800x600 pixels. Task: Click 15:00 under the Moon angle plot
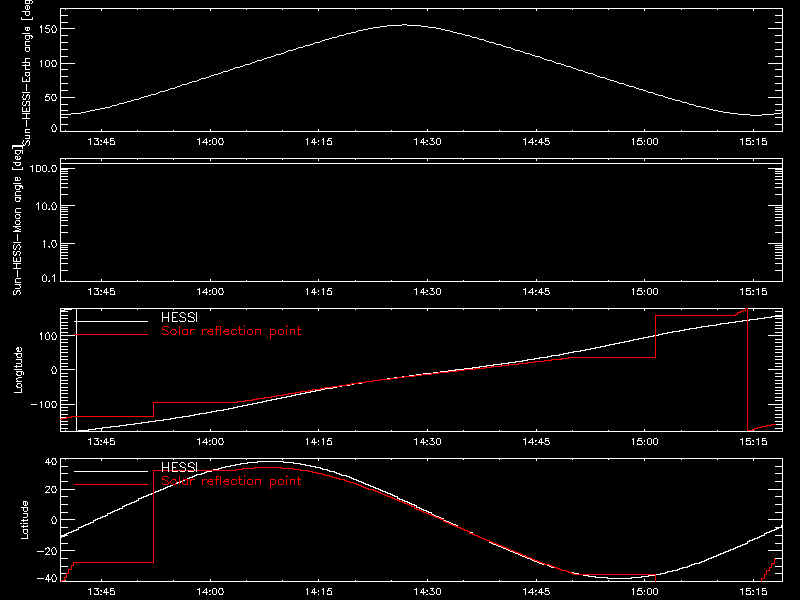tap(644, 292)
